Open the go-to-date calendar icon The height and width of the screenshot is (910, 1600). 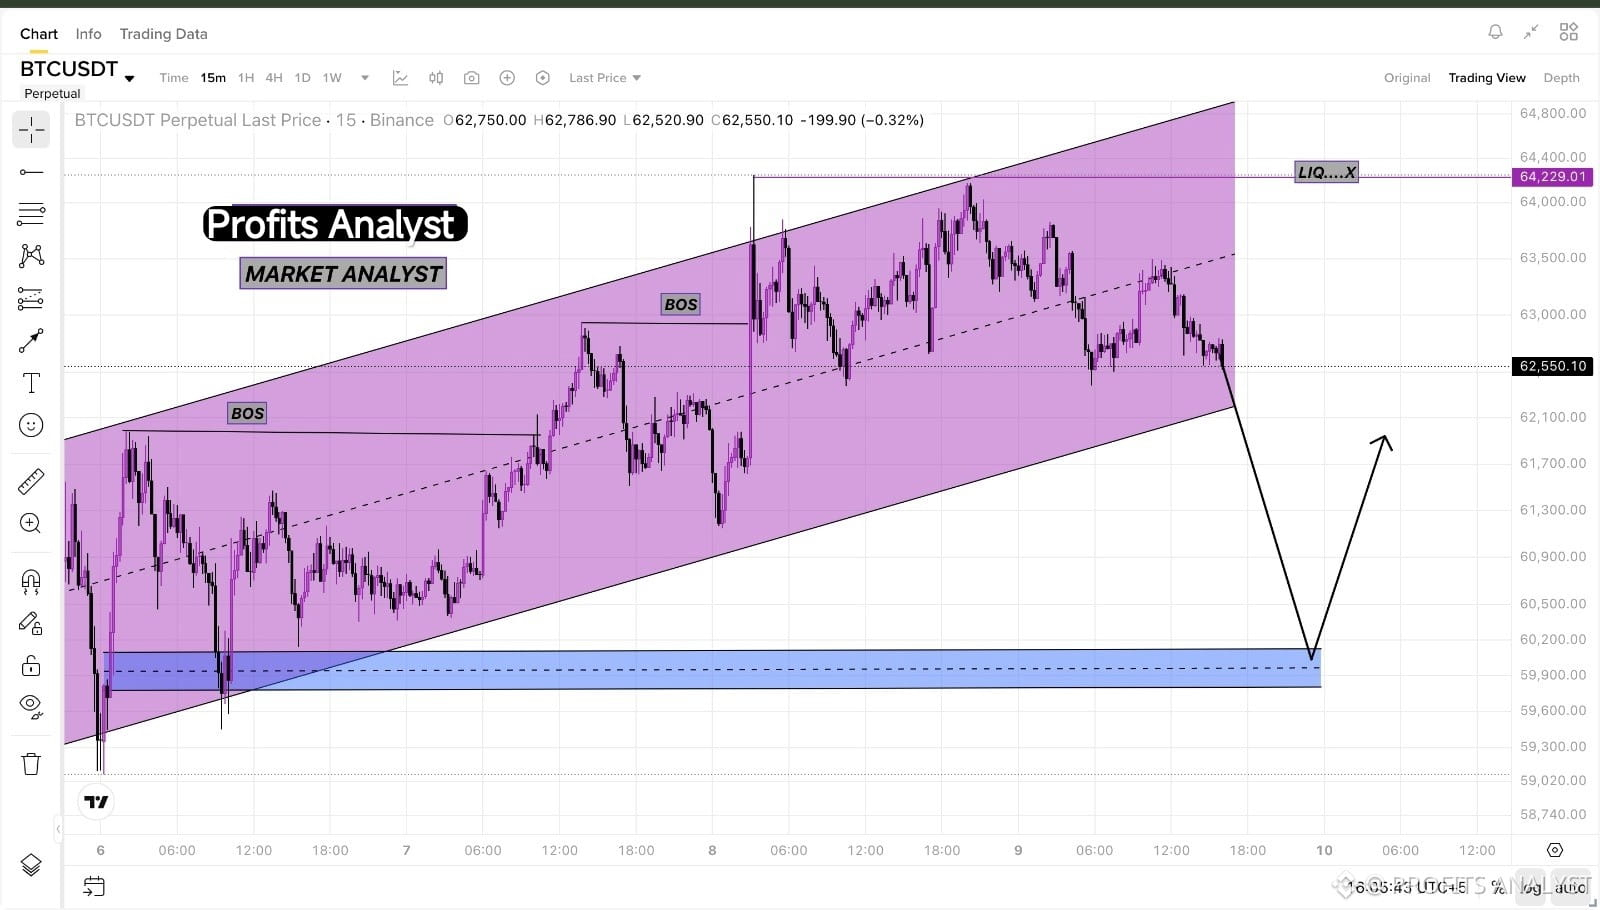click(94, 886)
